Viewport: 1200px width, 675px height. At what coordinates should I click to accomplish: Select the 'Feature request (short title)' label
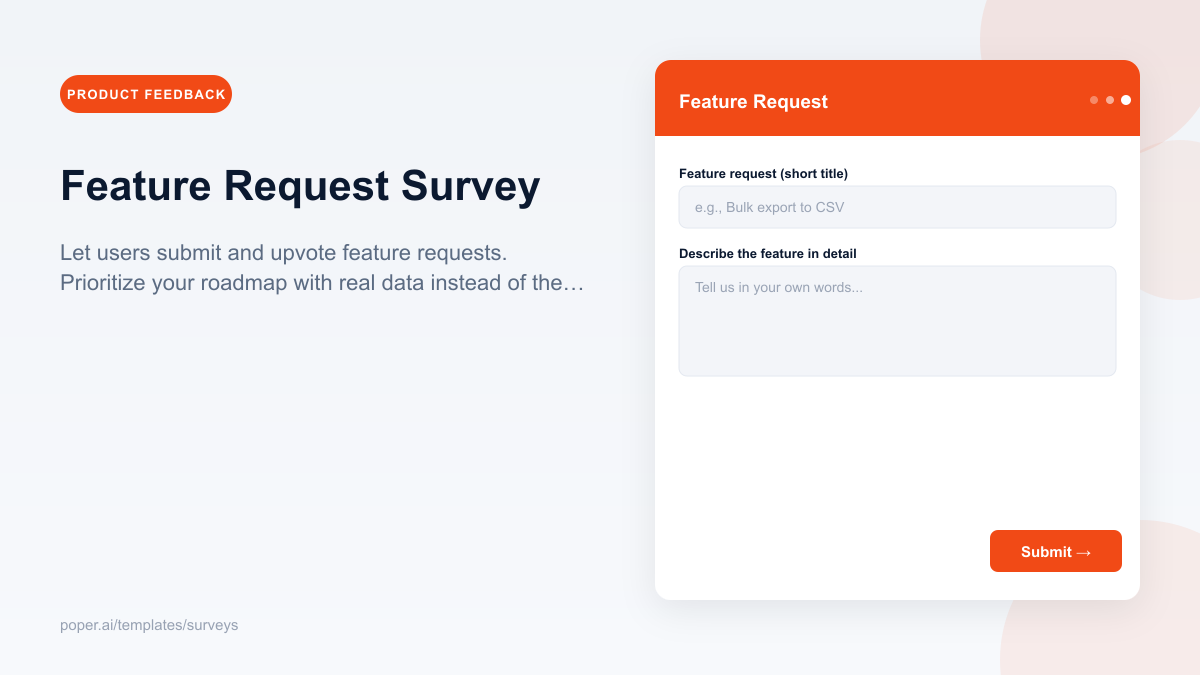point(763,173)
